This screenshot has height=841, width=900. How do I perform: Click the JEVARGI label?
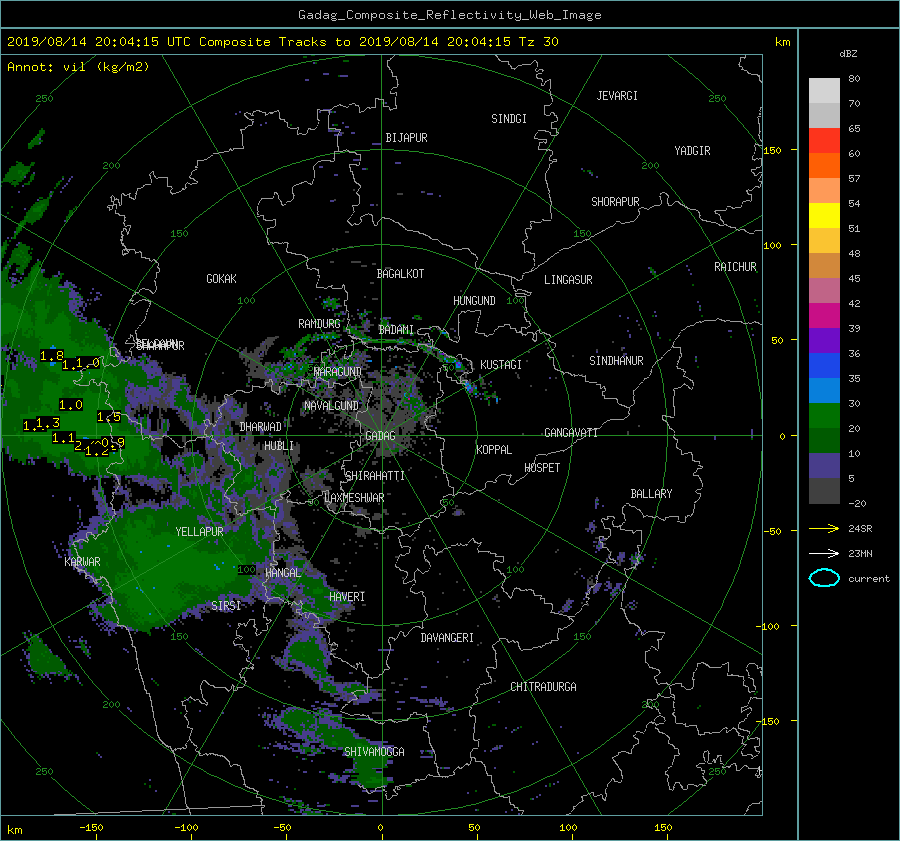click(x=617, y=96)
